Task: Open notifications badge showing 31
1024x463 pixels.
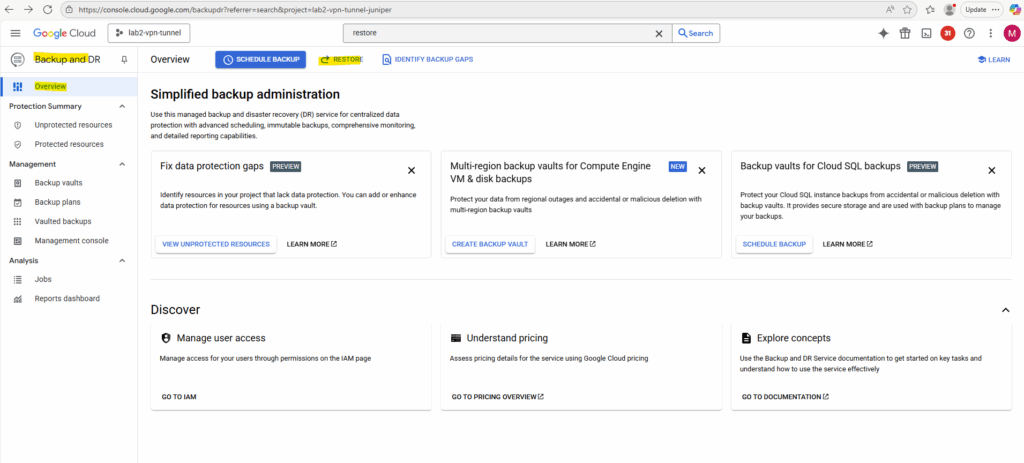Action: click(x=948, y=33)
